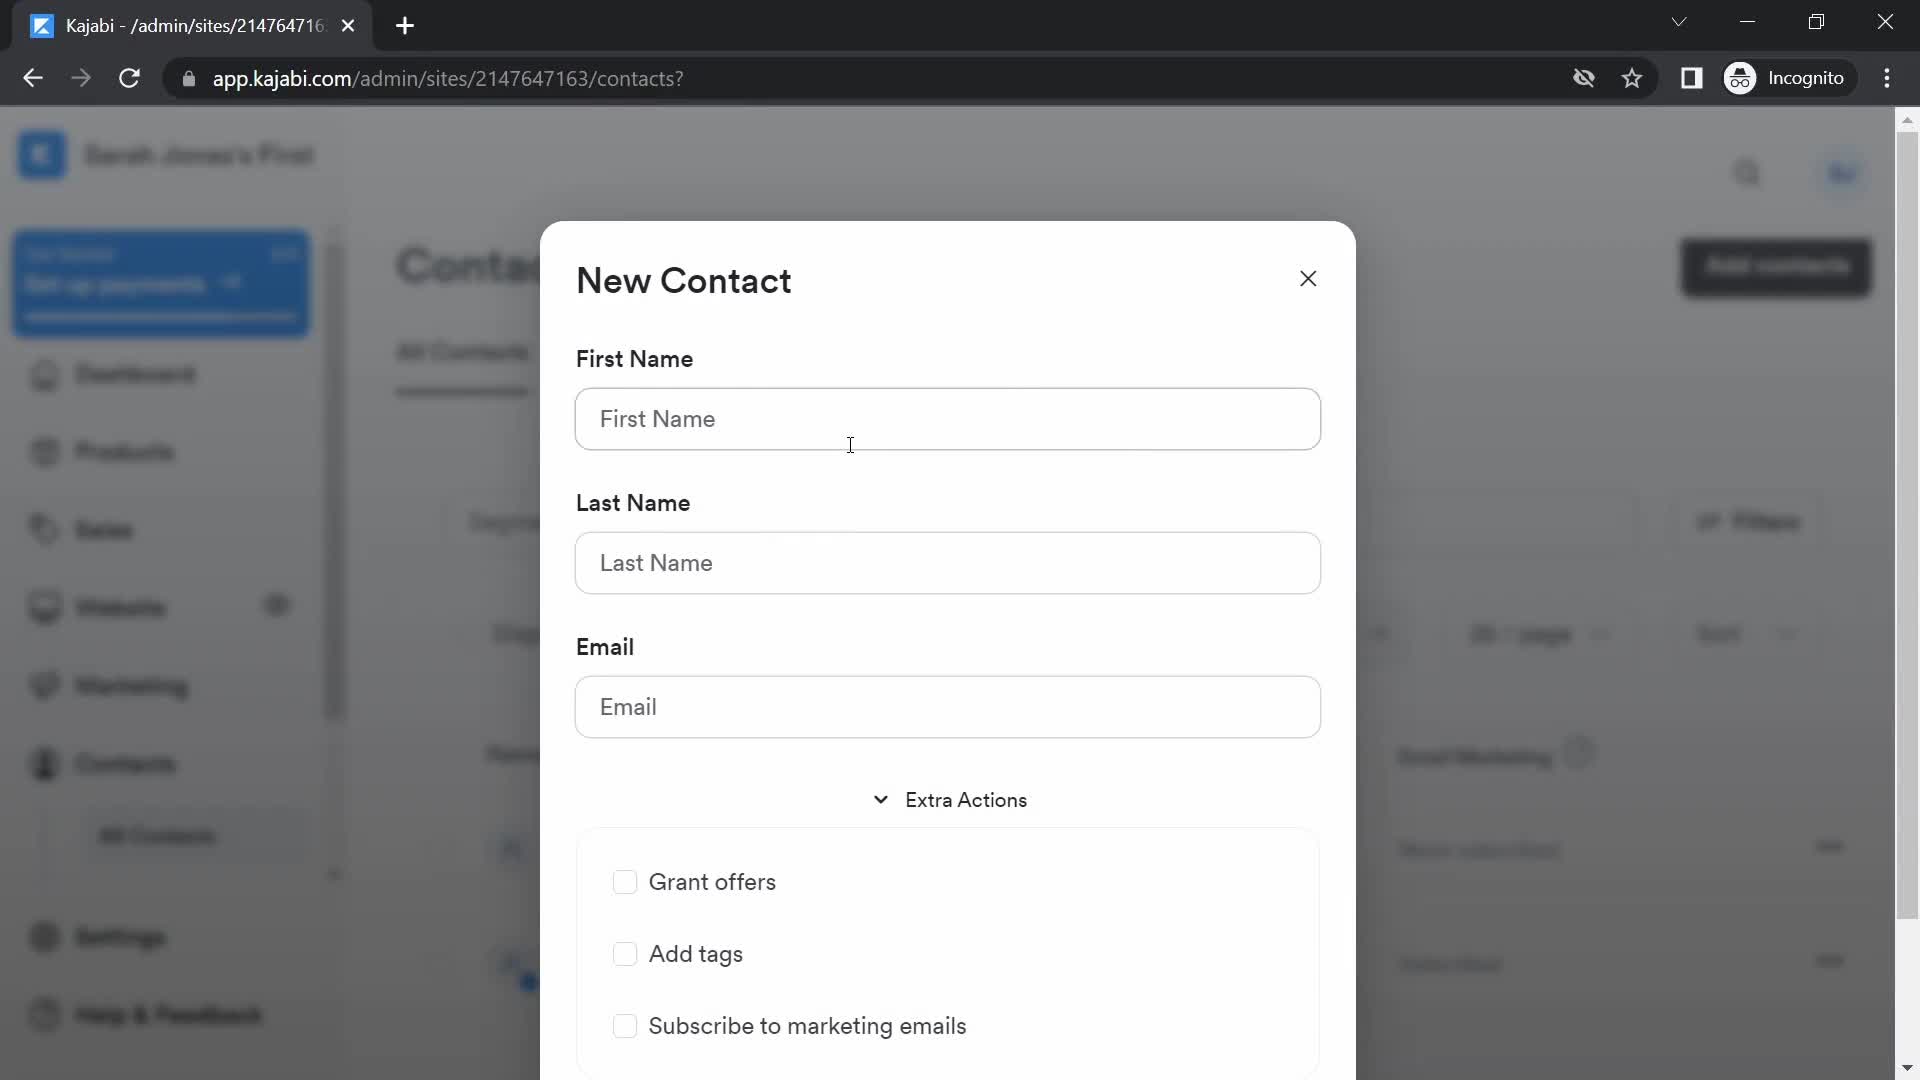Screen dimensions: 1920x1080
Task: Open the user avatar menu in header
Action: pos(1842,173)
